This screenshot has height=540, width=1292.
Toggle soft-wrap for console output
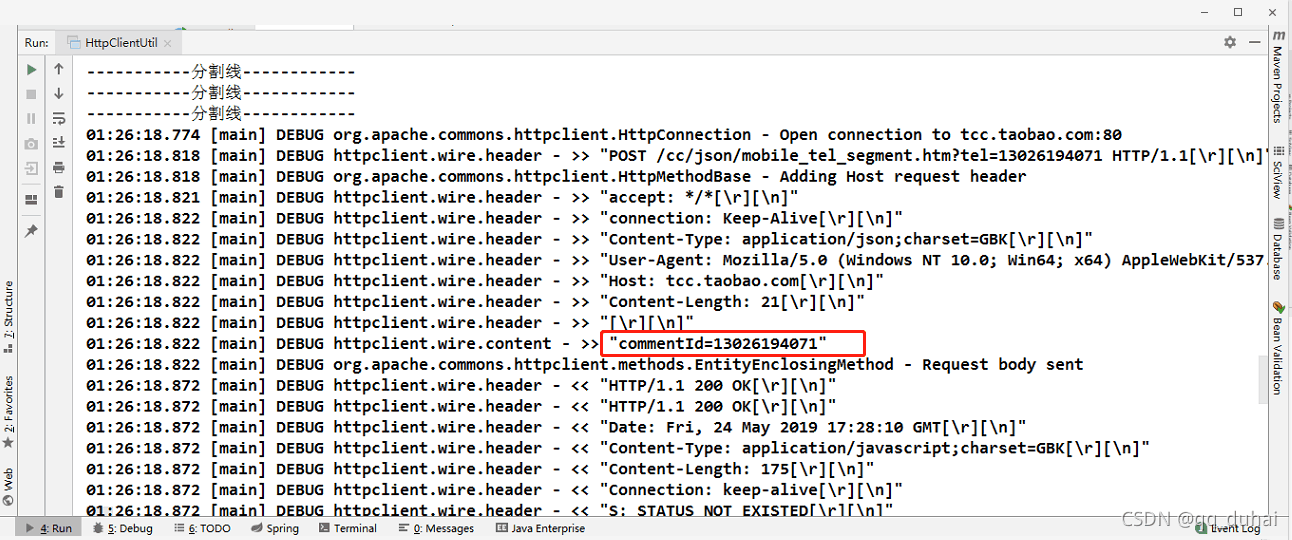pyautogui.click(x=59, y=118)
